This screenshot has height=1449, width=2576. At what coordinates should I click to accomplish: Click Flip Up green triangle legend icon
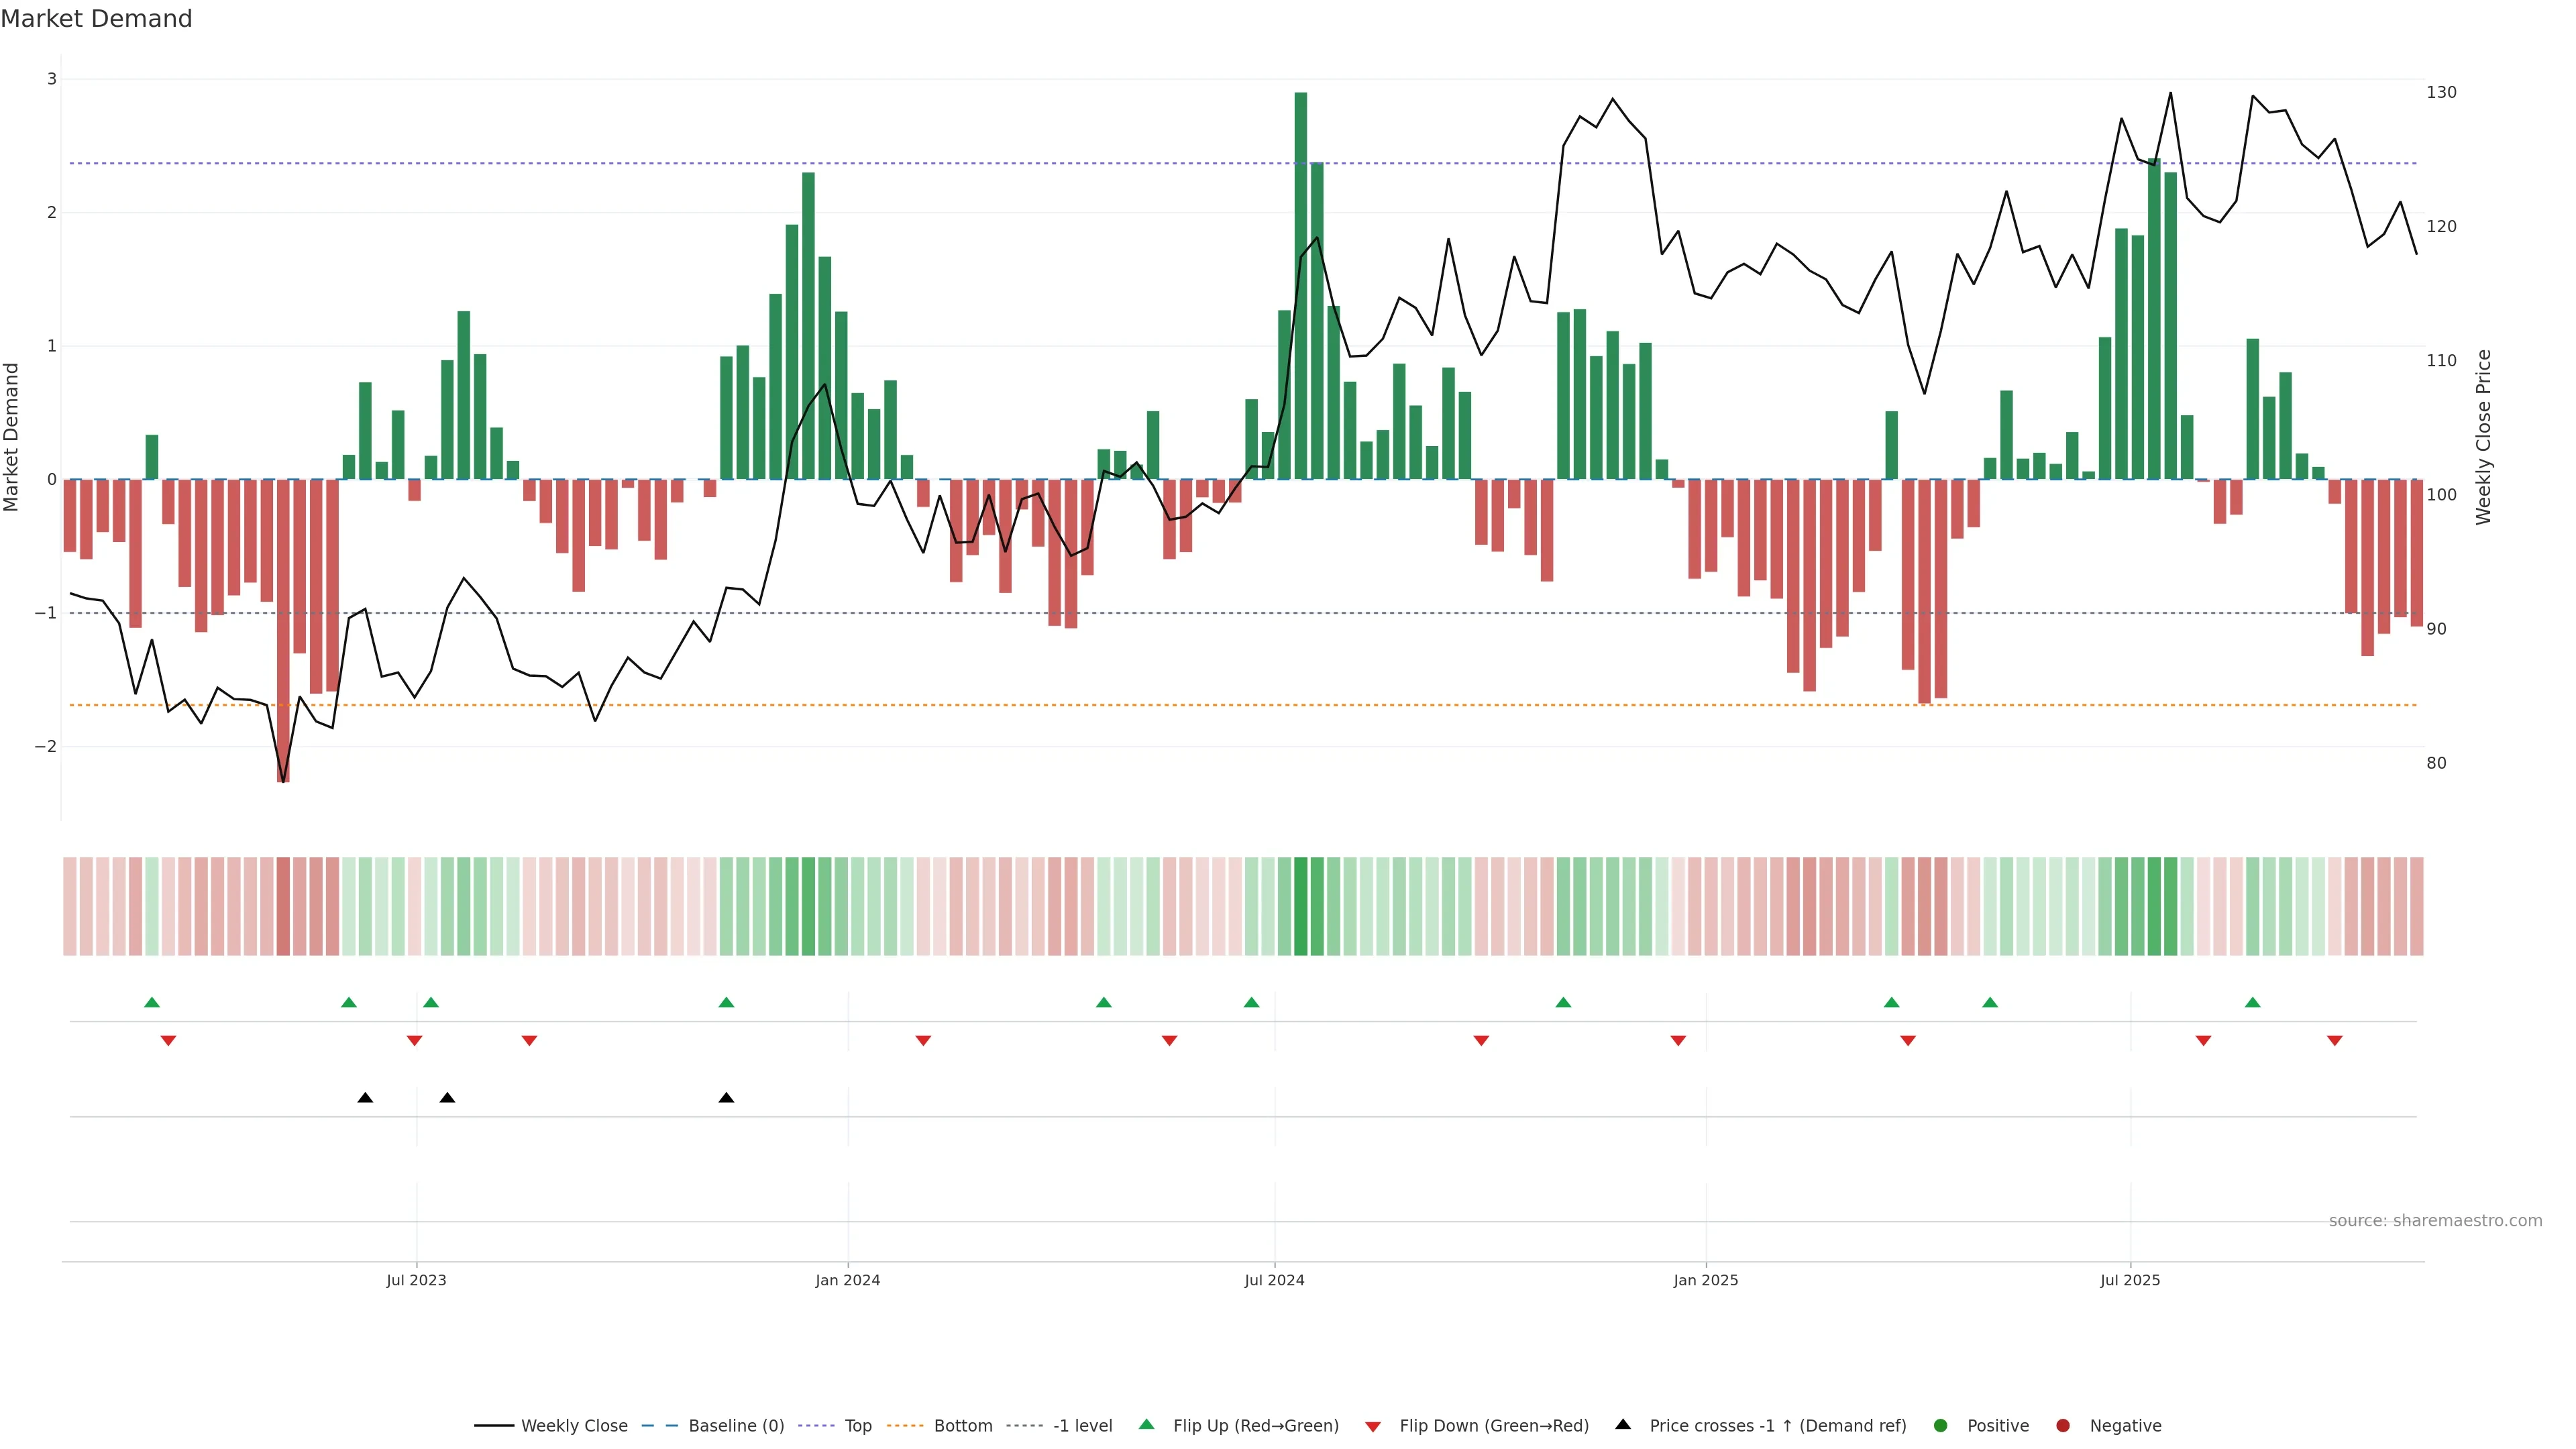(x=1147, y=1424)
